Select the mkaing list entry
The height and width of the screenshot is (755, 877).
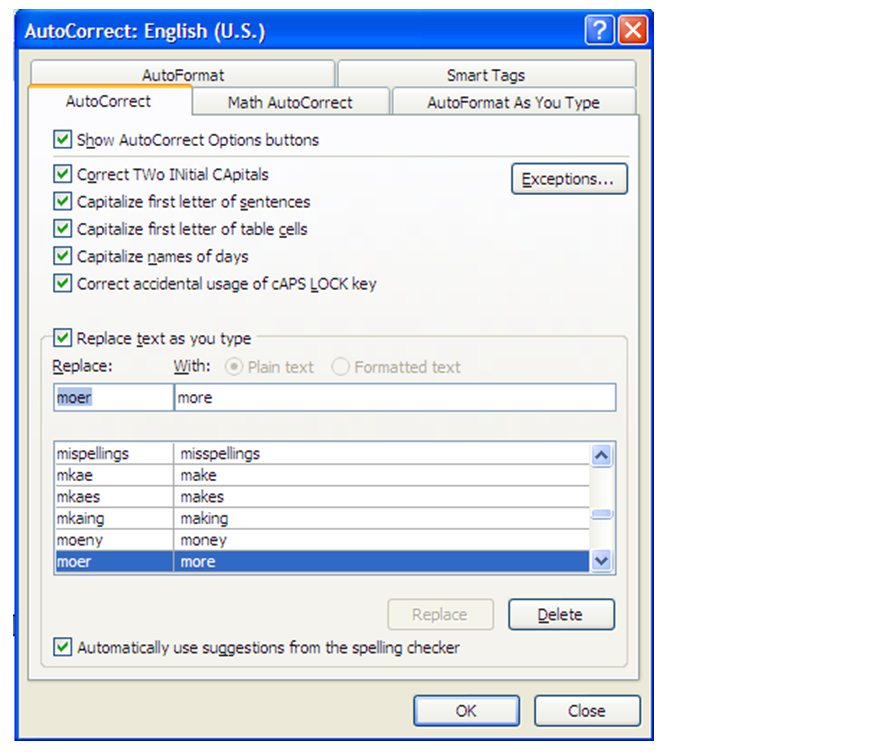[x=322, y=519]
